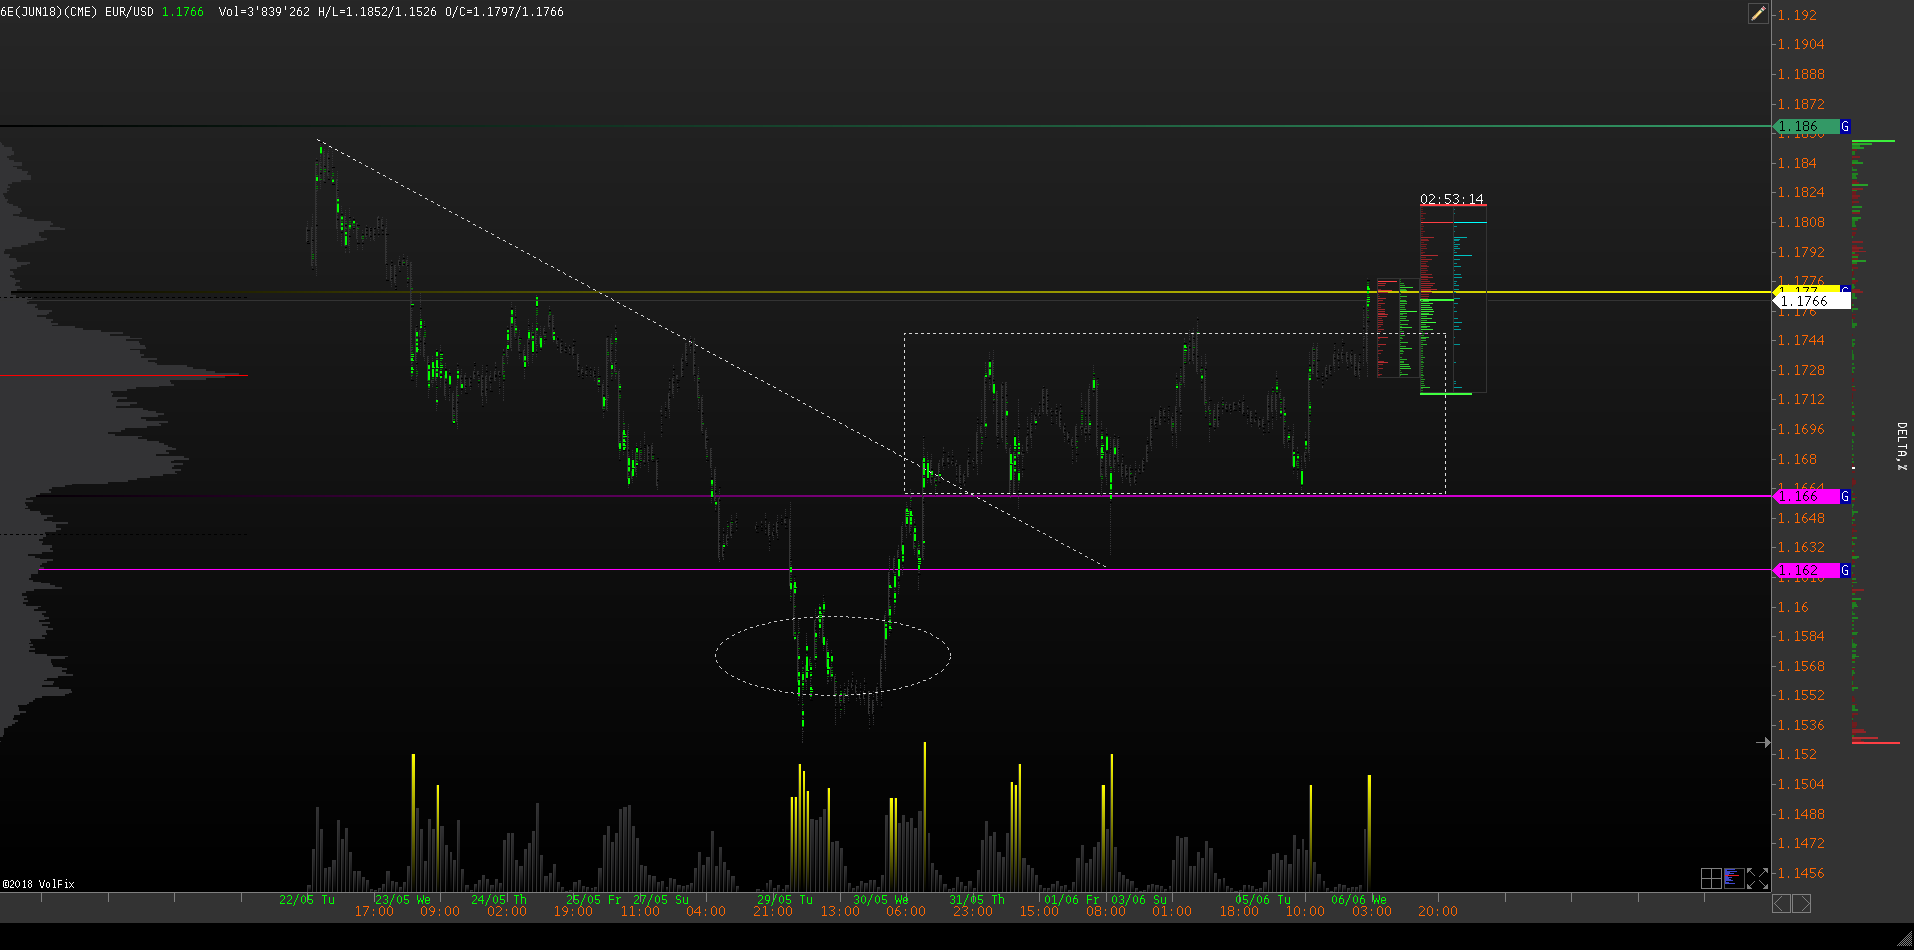Toggle the G badge on 1.186 level
Viewport: 1914px width, 950px height.
pos(1845,127)
